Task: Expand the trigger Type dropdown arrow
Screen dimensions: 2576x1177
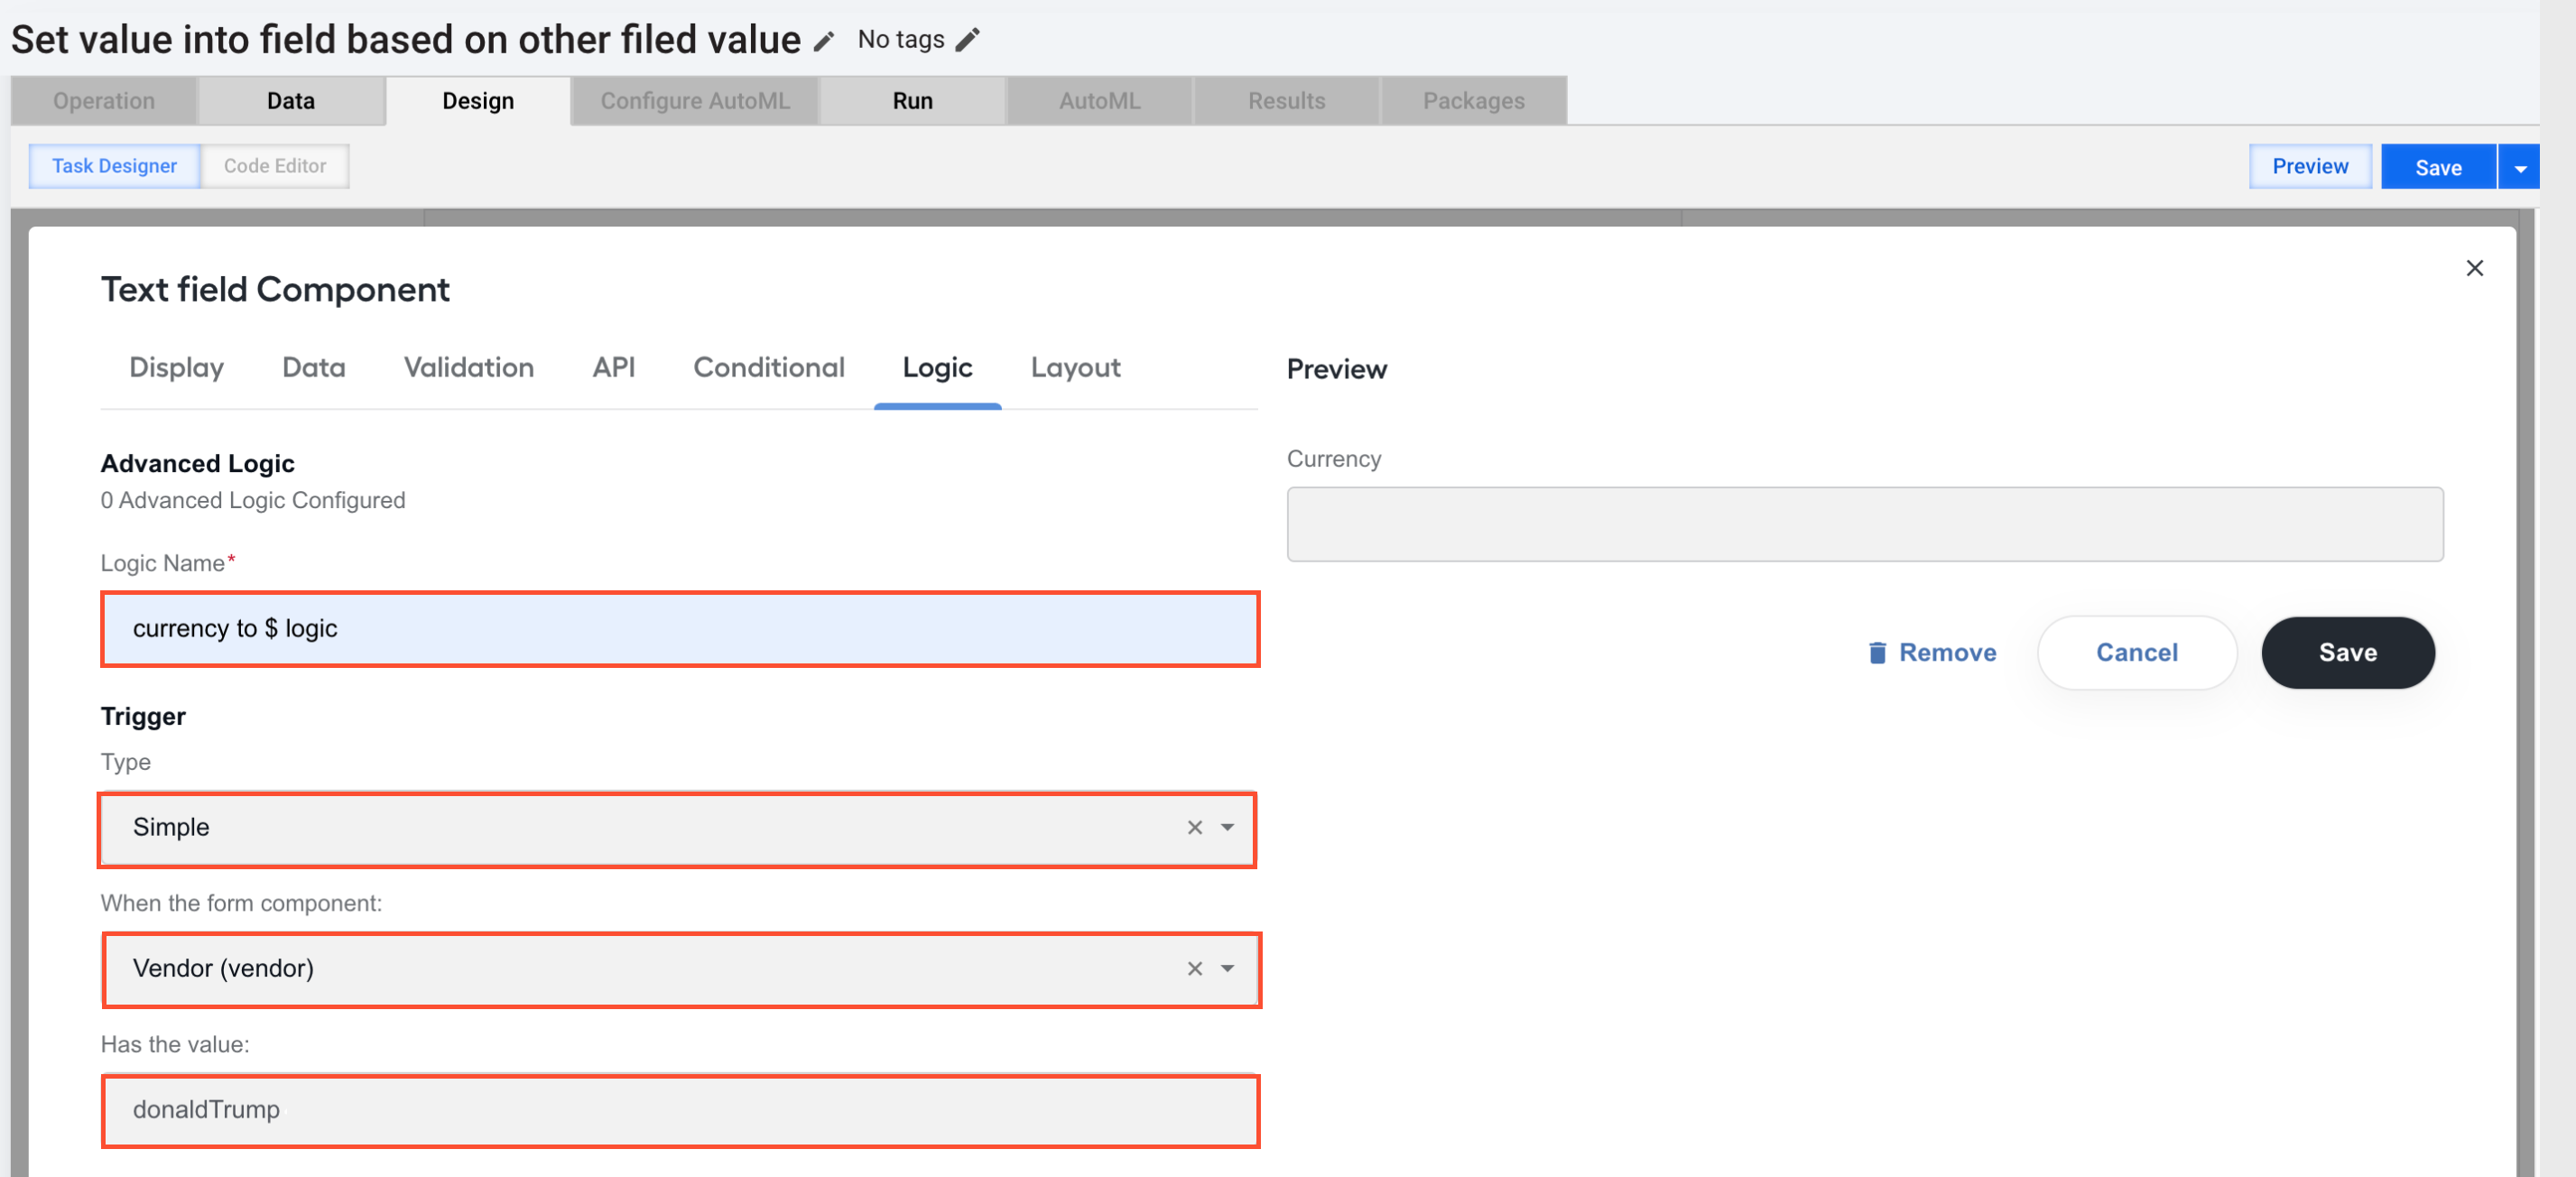Action: [x=1227, y=828]
